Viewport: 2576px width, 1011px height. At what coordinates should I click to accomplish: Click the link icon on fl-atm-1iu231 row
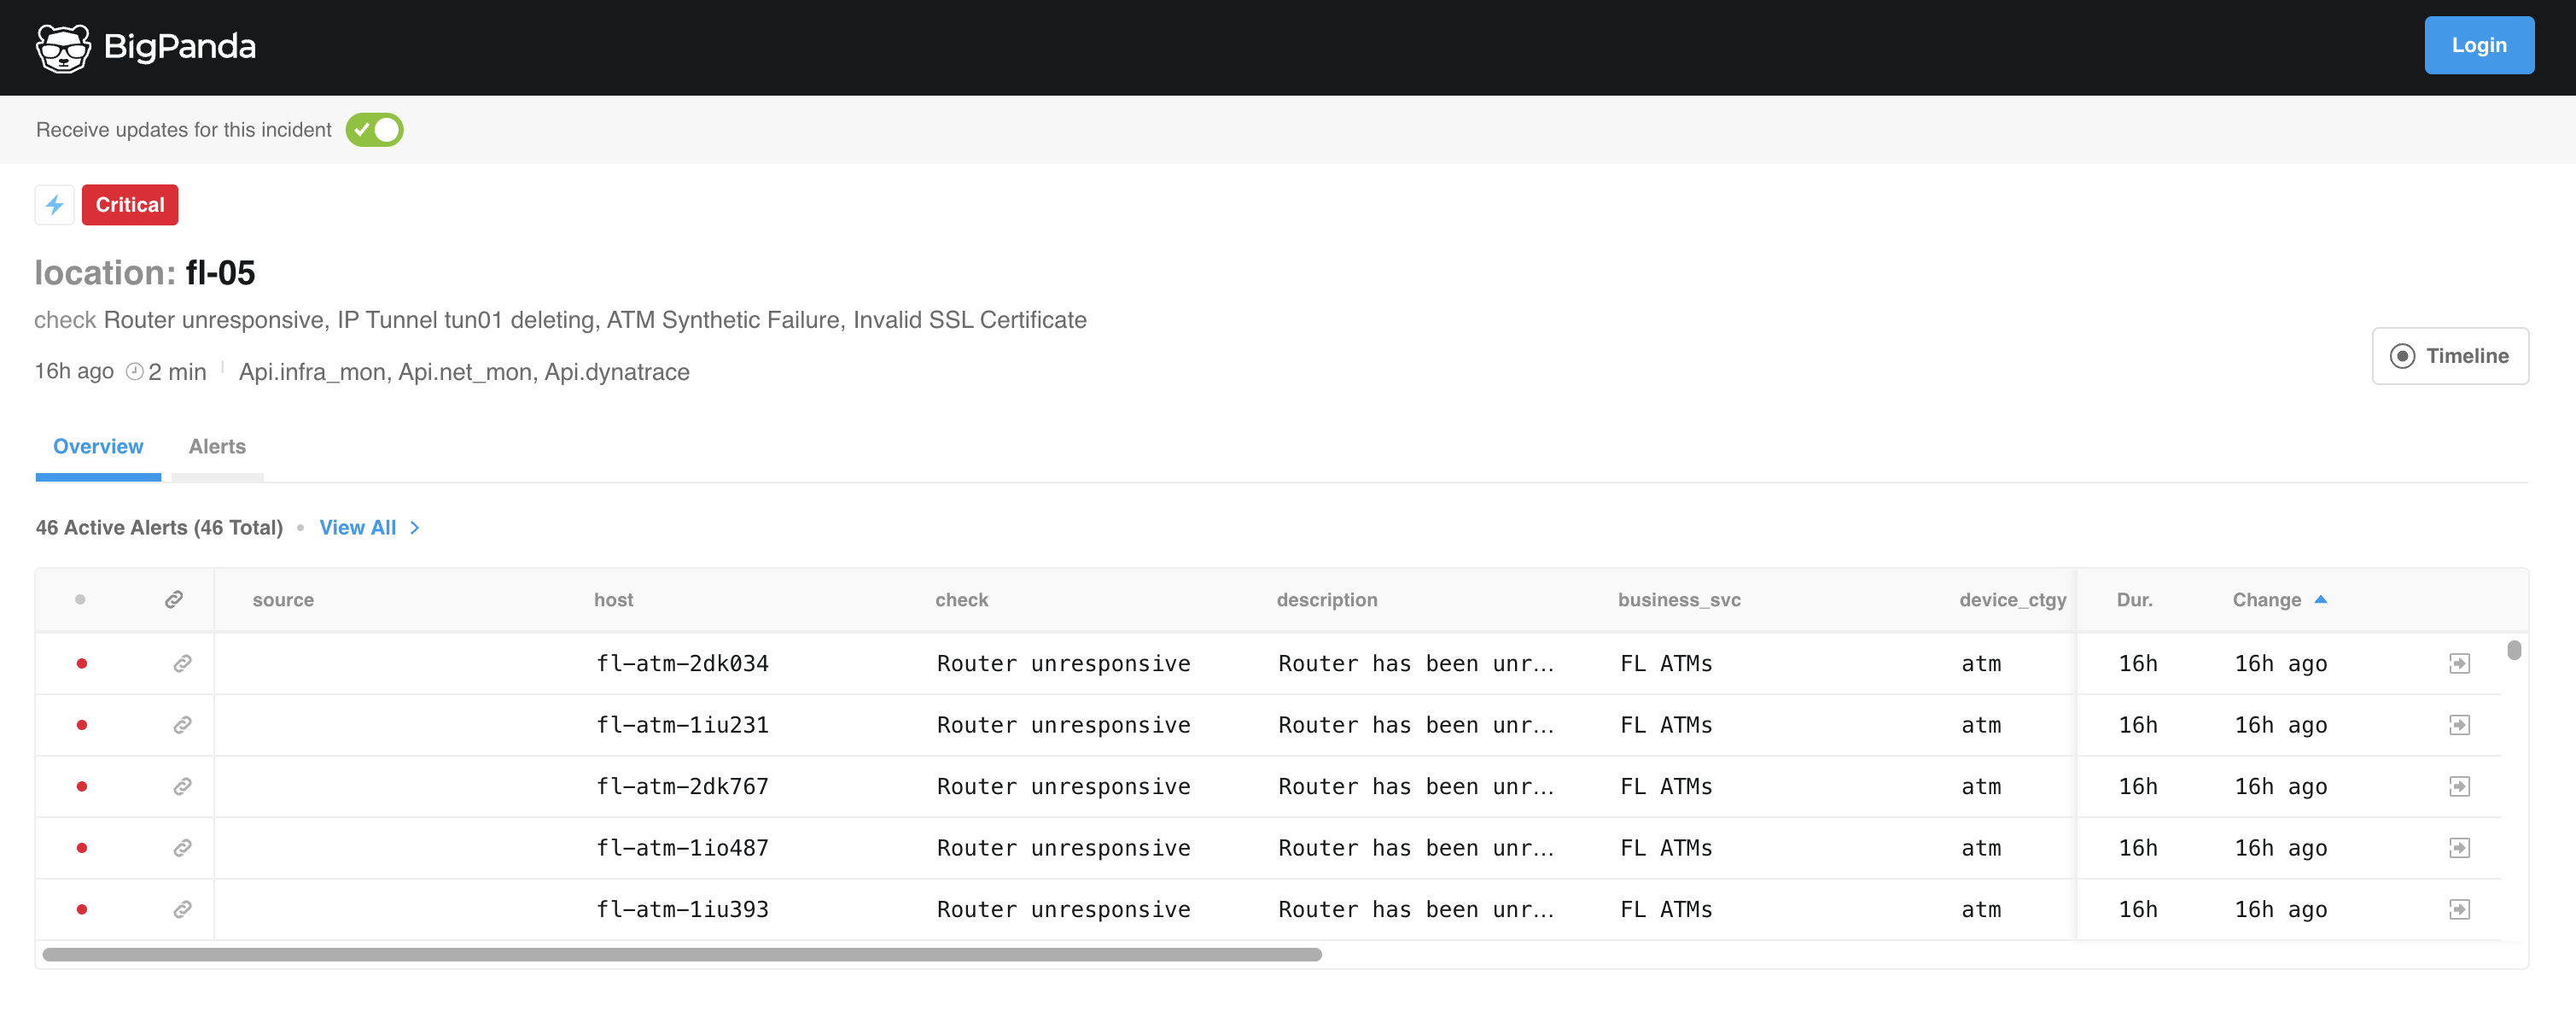(x=181, y=724)
